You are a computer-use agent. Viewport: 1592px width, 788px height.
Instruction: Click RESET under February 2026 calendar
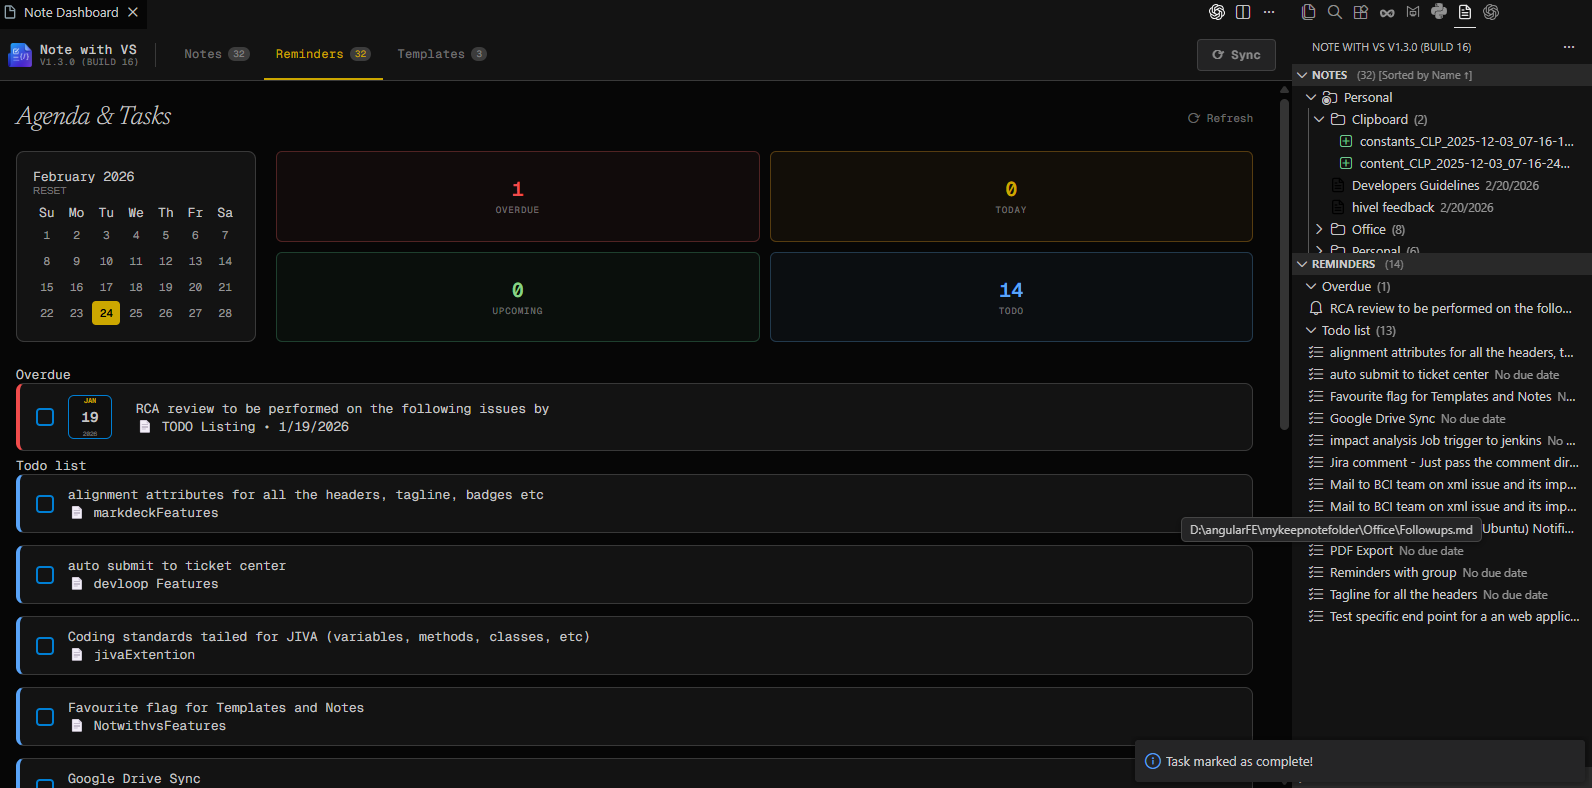click(x=50, y=191)
